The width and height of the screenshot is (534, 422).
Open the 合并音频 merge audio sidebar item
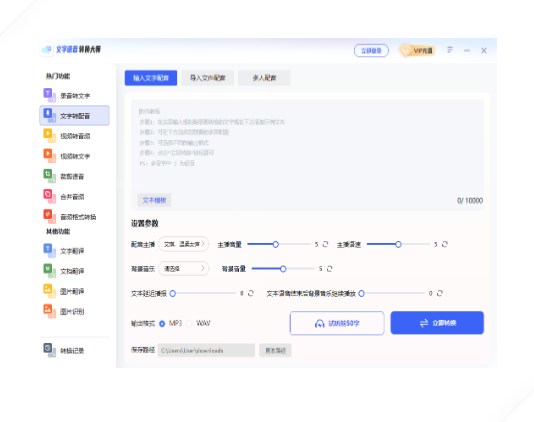point(75,197)
